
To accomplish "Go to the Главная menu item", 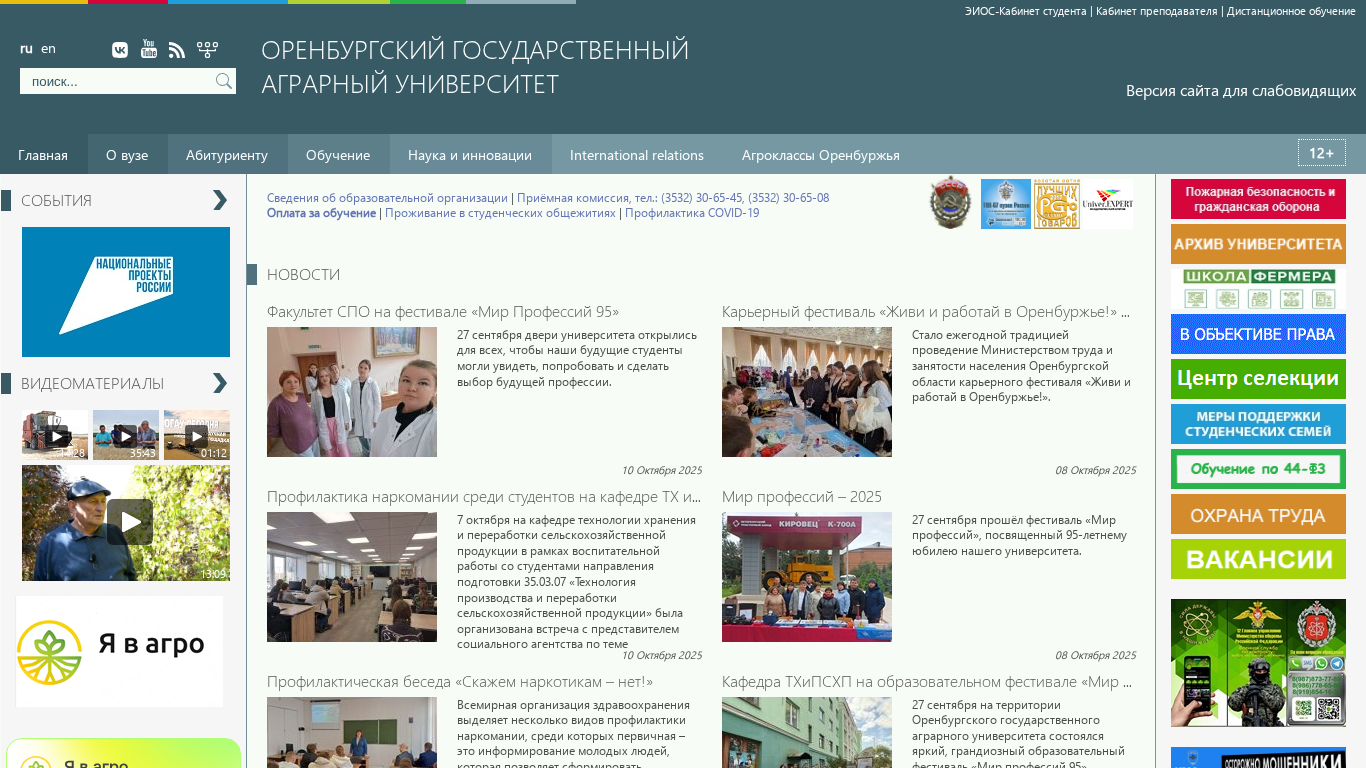I will (x=43, y=155).
